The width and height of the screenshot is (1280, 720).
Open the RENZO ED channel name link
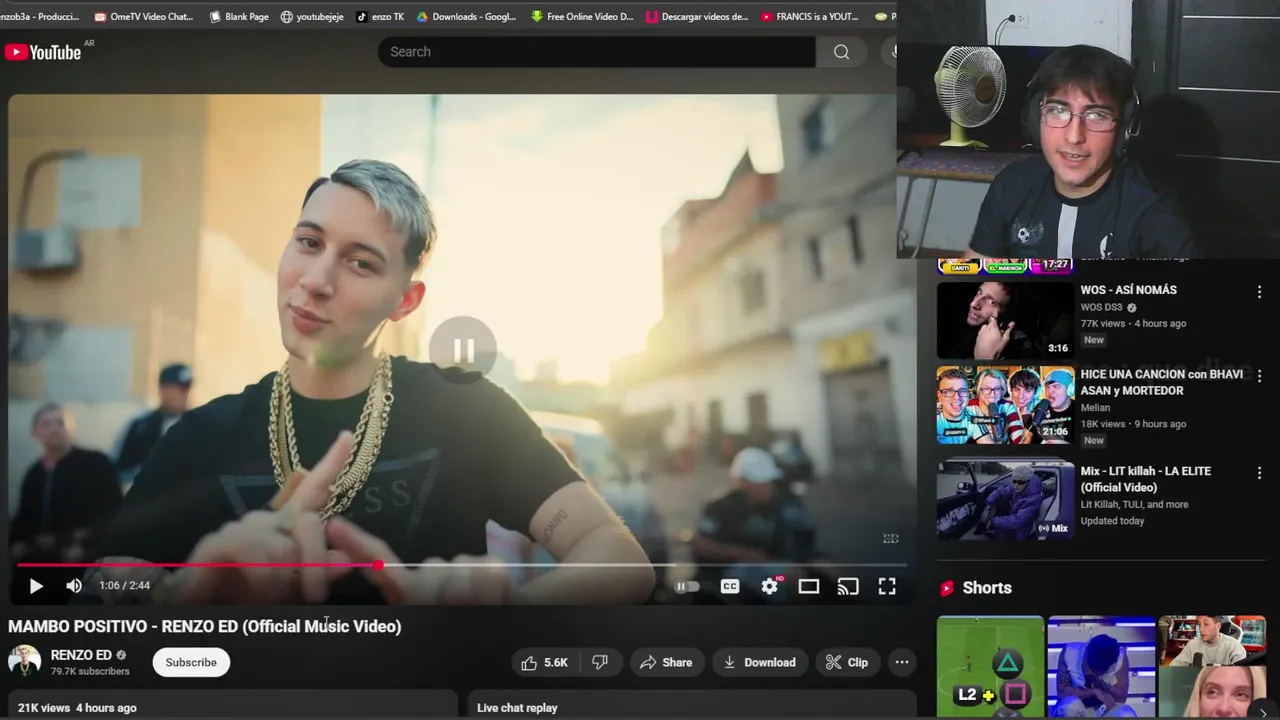click(x=81, y=655)
